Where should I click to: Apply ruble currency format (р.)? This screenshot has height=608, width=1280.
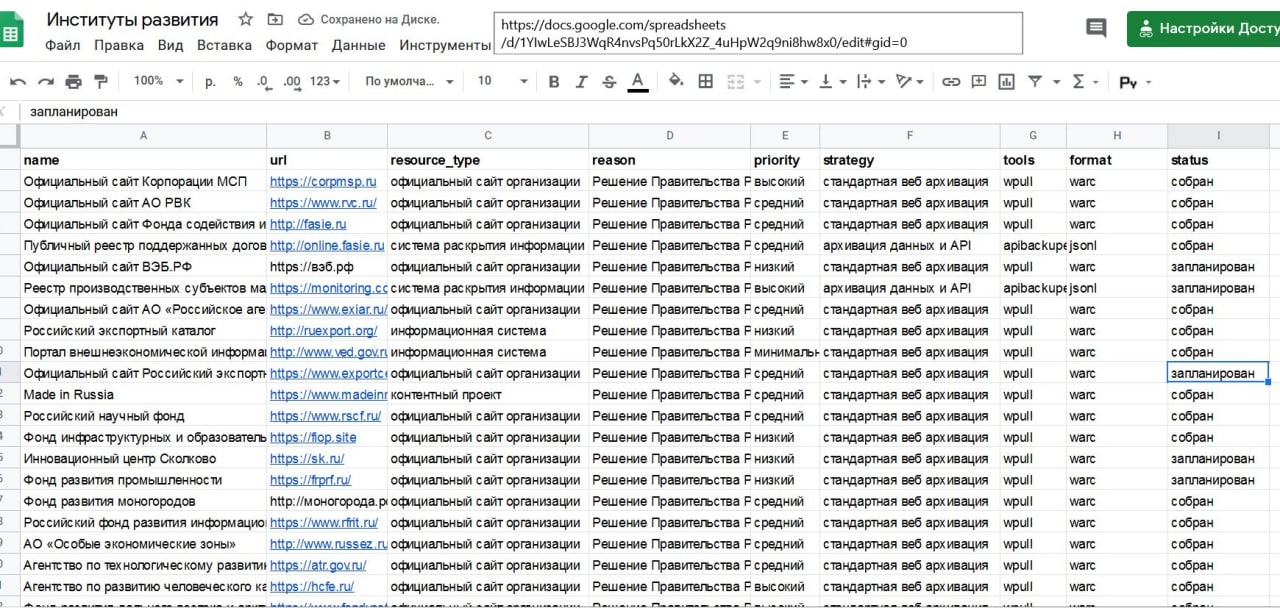(210, 81)
